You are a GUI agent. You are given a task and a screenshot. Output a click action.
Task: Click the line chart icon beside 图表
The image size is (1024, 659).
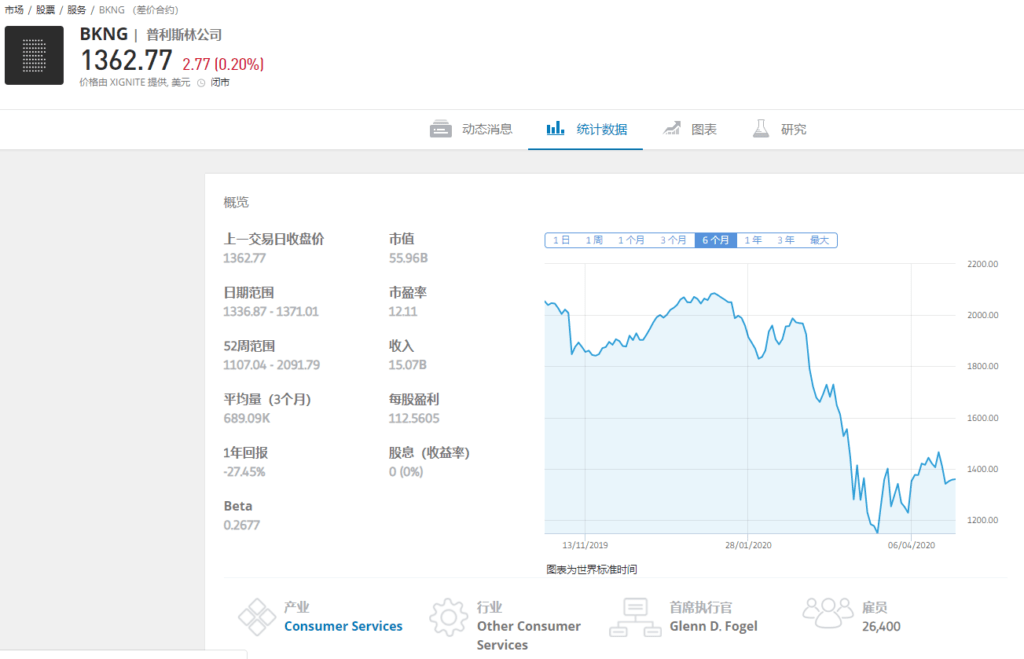tap(672, 128)
